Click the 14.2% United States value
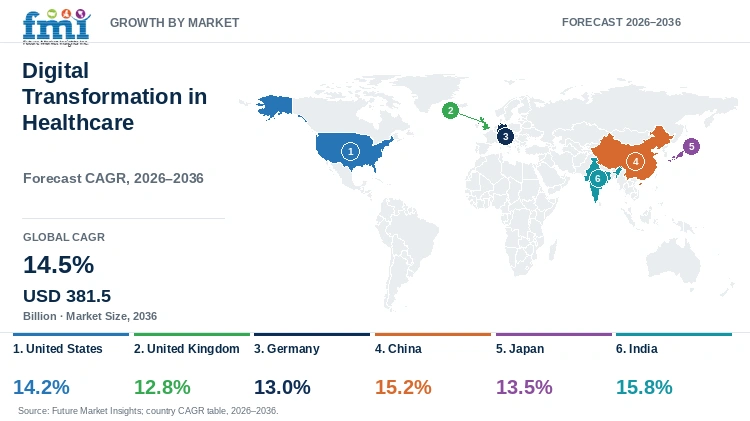750x421 pixels. click(x=41, y=387)
